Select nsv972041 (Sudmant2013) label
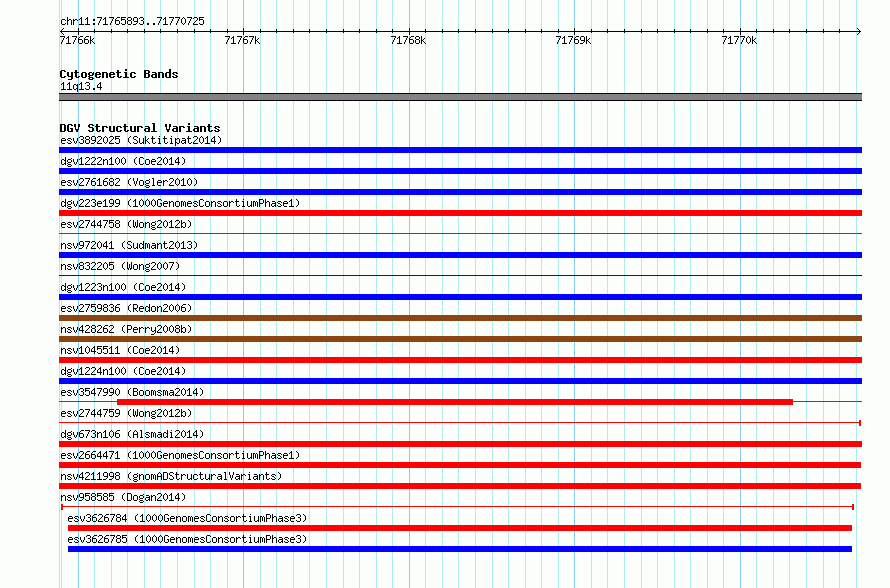 (129, 245)
